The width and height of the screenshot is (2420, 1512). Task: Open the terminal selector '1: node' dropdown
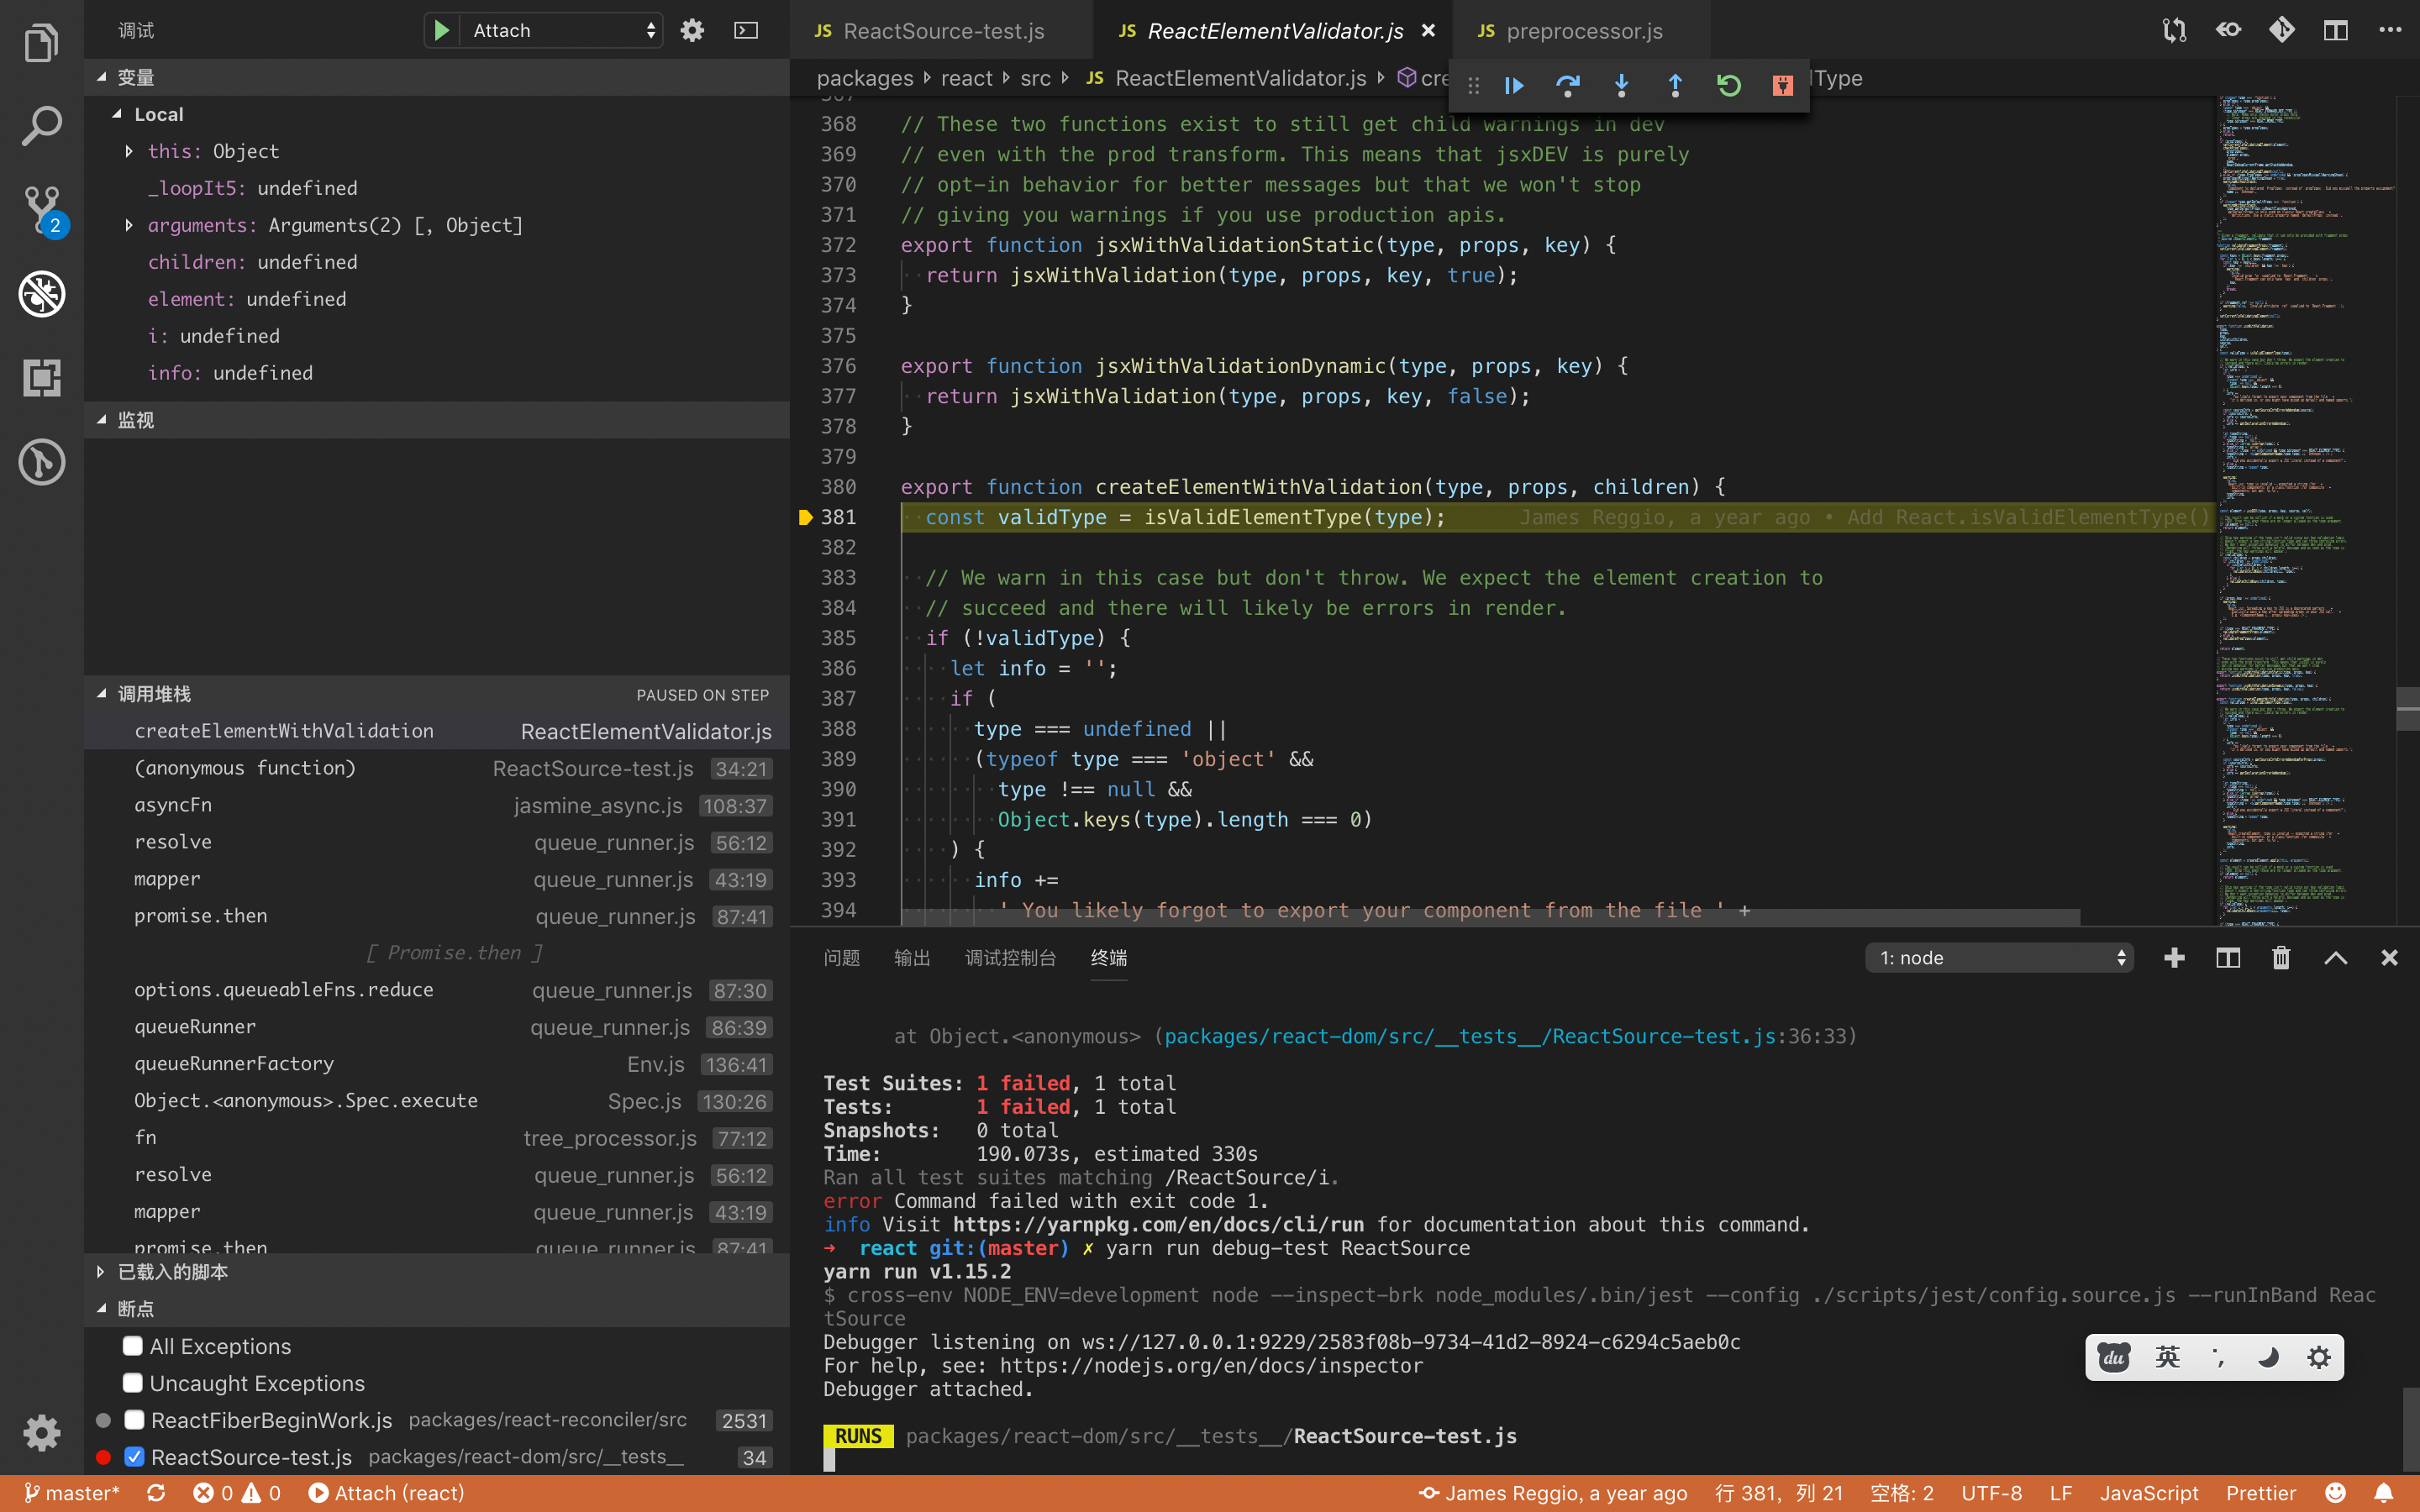pos(2000,957)
